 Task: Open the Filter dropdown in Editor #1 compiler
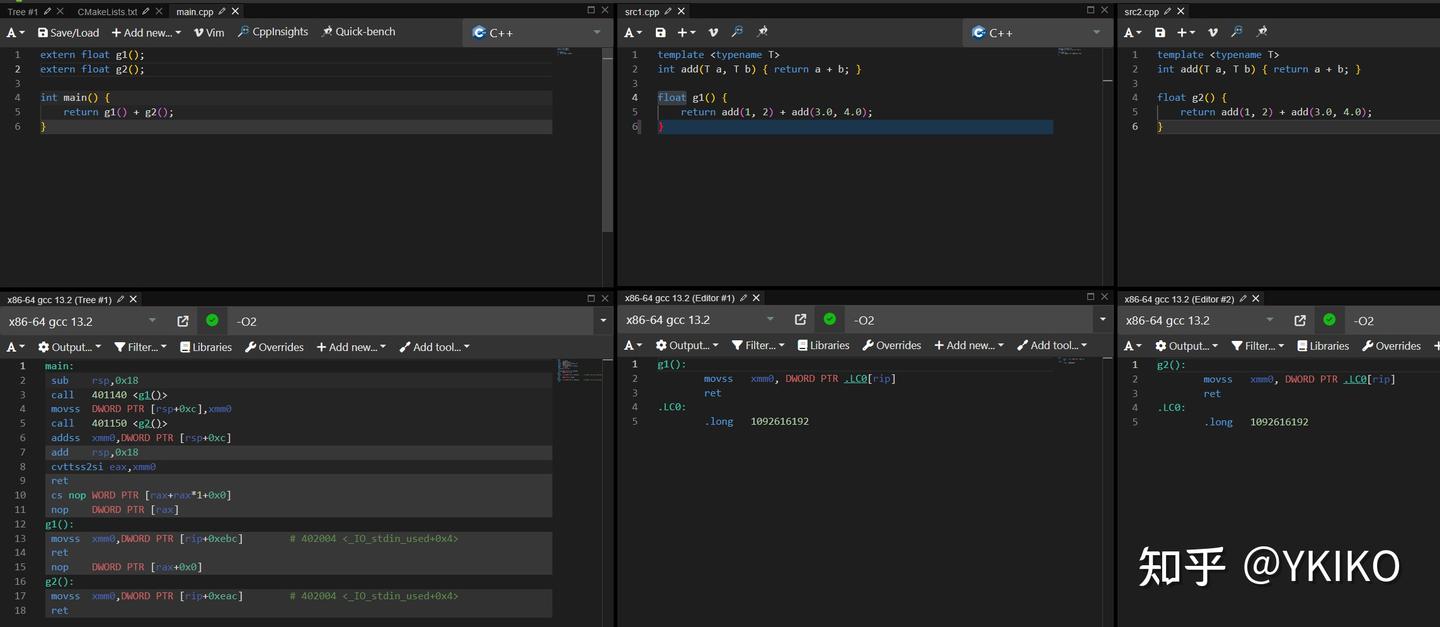[760, 346]
